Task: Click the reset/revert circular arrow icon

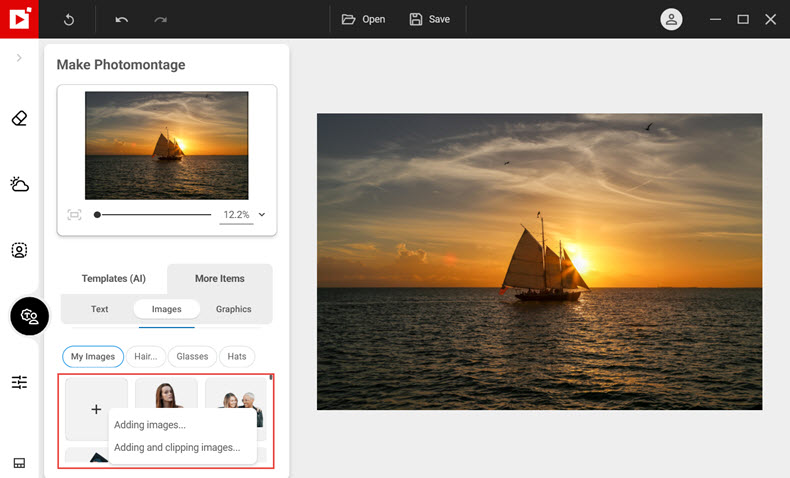Action: [69, 20]
